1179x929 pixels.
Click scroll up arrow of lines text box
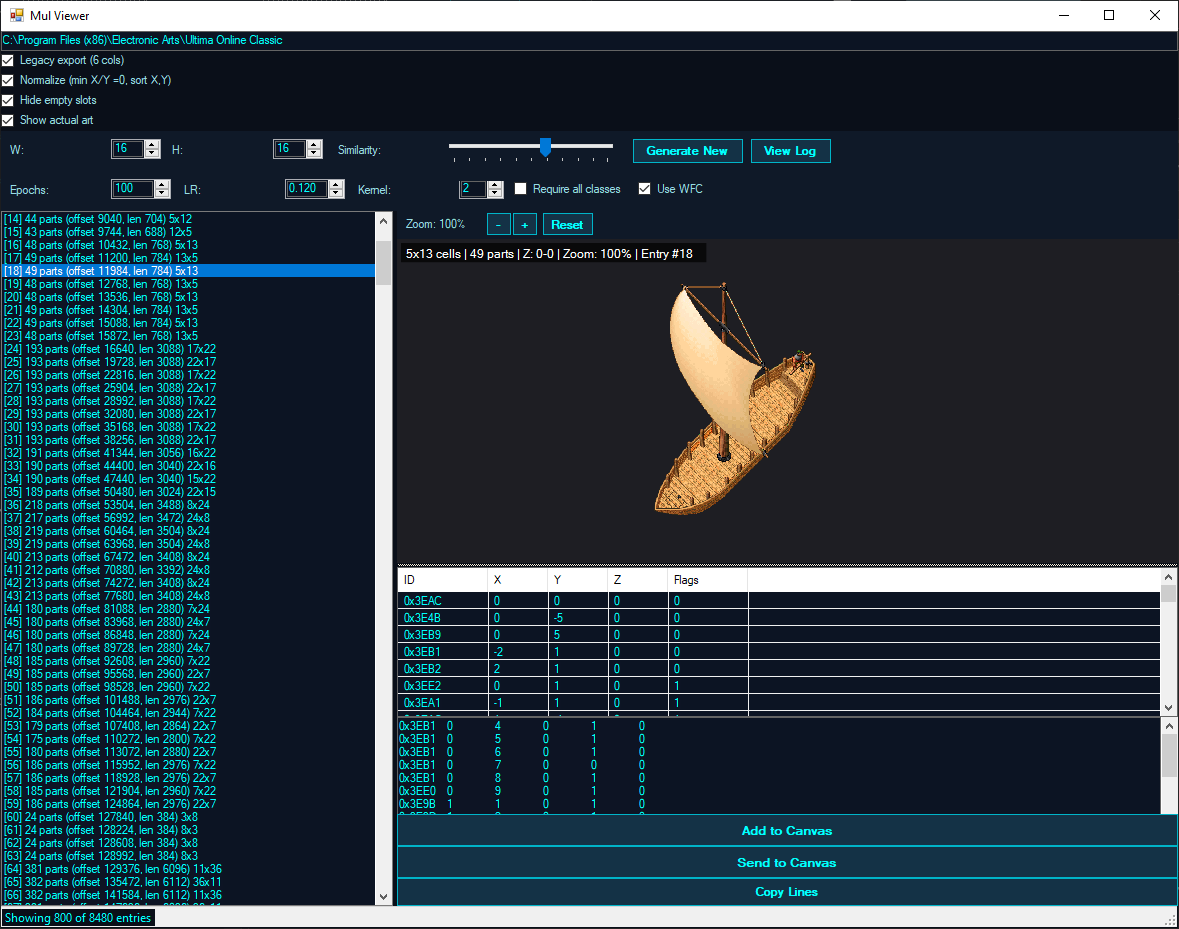click(x=1168, y=726)
